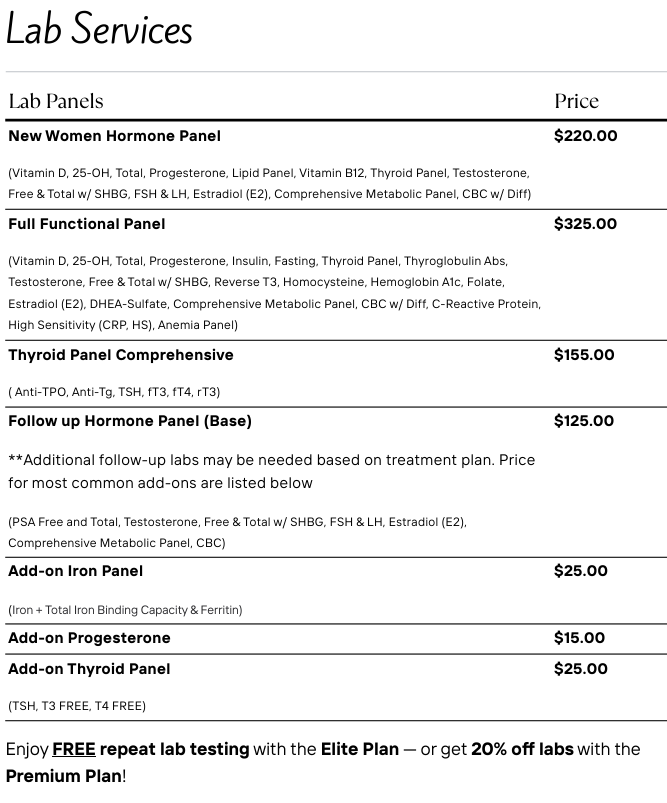Click the $325.00 price
This screenshot has width=667, height=803.
[x=585, y=224]
